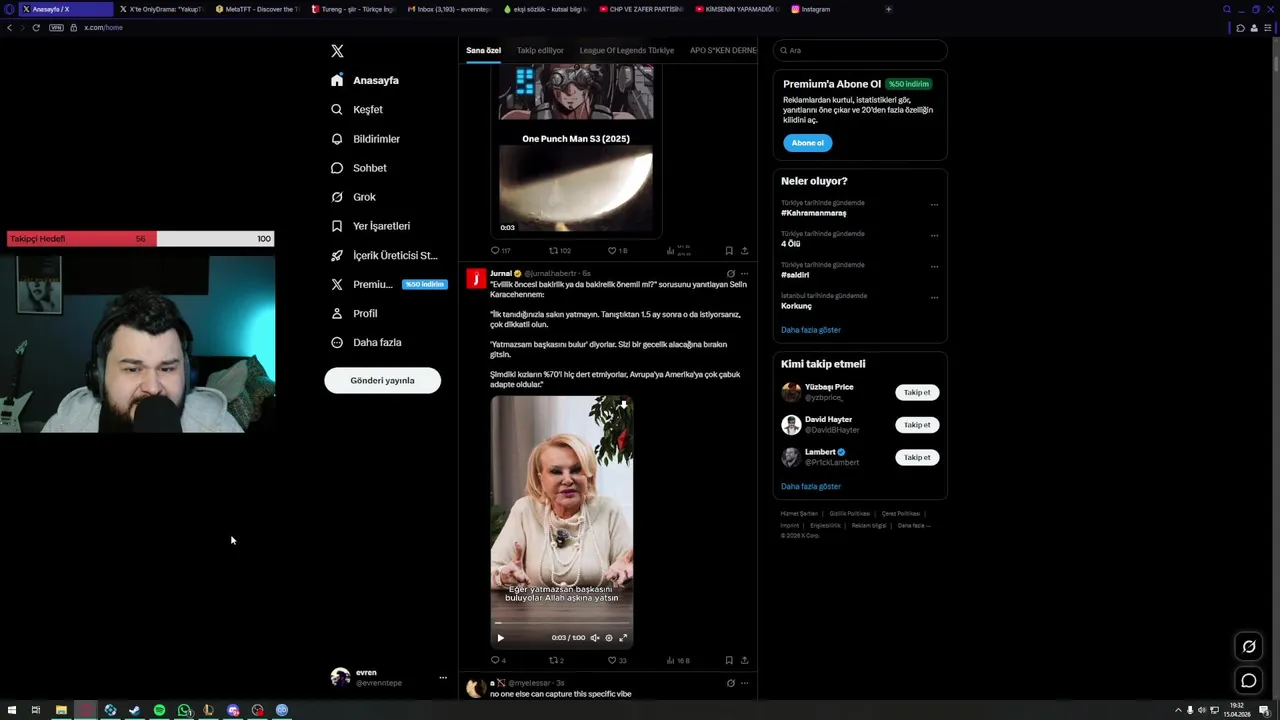Reply to the Jurnal post

pyautogui.click(x=498, y=660)
